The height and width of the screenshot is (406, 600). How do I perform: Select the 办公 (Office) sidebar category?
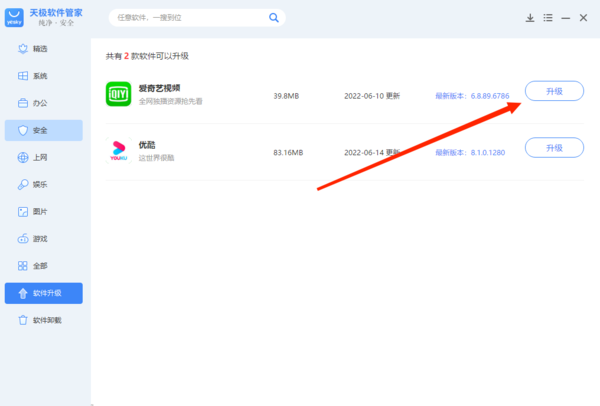40,103
